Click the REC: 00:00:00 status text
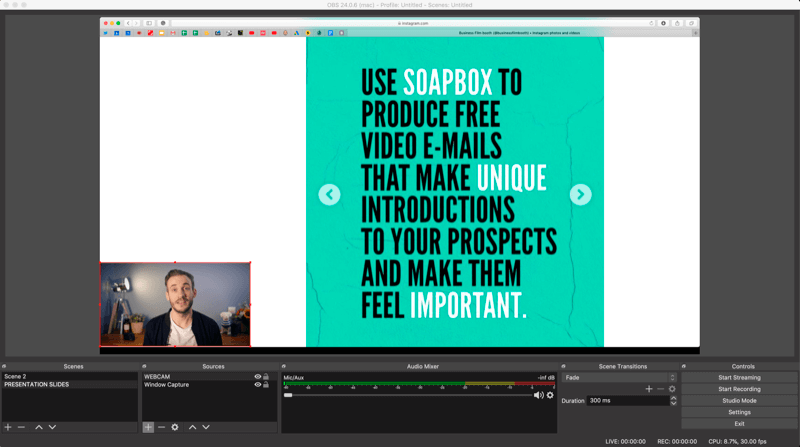Viewport: 800px width, 447px height. [677, 441]
